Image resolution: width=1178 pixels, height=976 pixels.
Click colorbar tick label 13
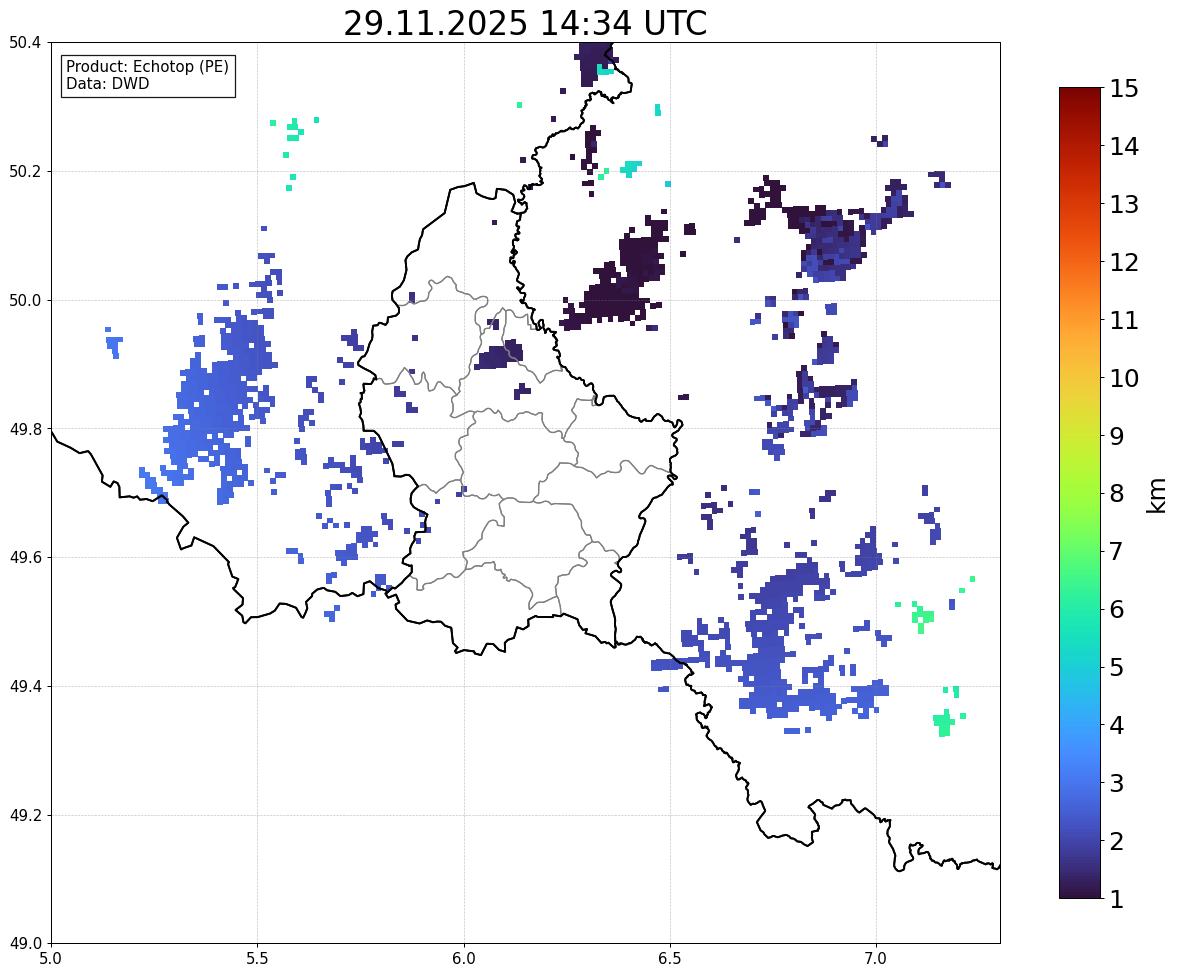click(x=1124, y=204)
